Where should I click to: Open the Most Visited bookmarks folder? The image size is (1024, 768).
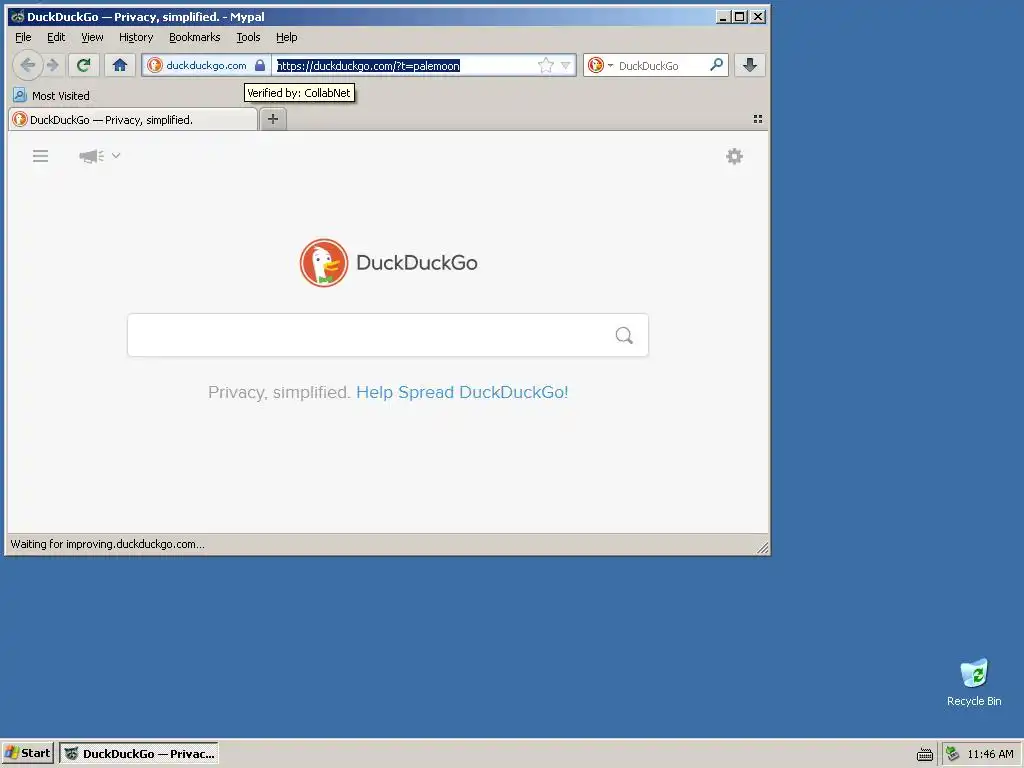(x=52, y=95)
